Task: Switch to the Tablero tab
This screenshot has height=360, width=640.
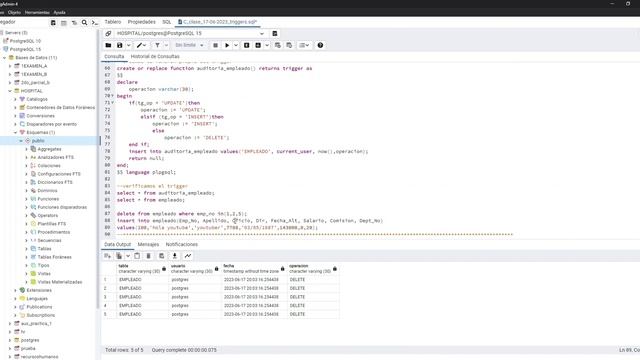Action: click(x=113, y=22)
